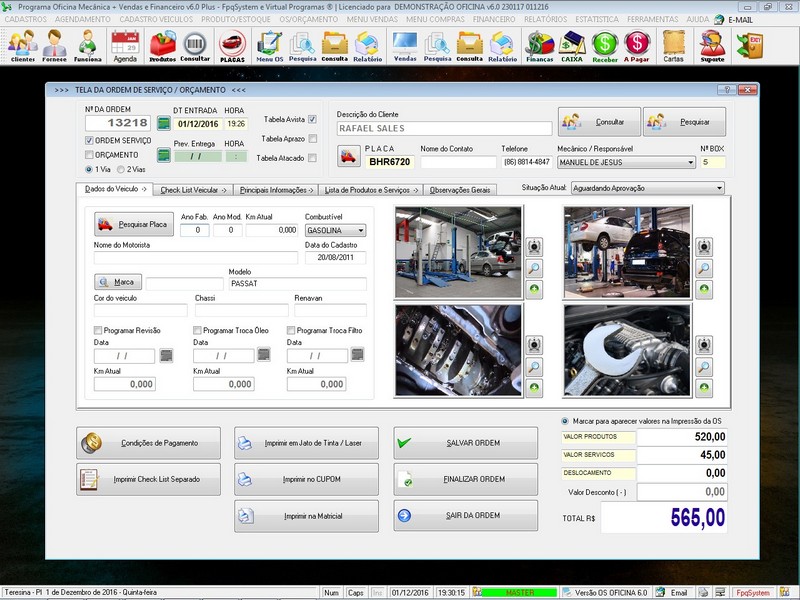This screenshot has height=600, width=800.
Task: Open the CAIXA cash register icon
Action: [x=572, y=44]
